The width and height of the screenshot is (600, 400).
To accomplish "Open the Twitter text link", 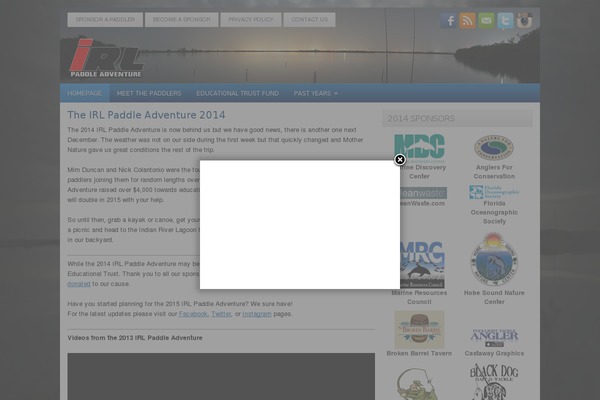I will pos(221,313).
